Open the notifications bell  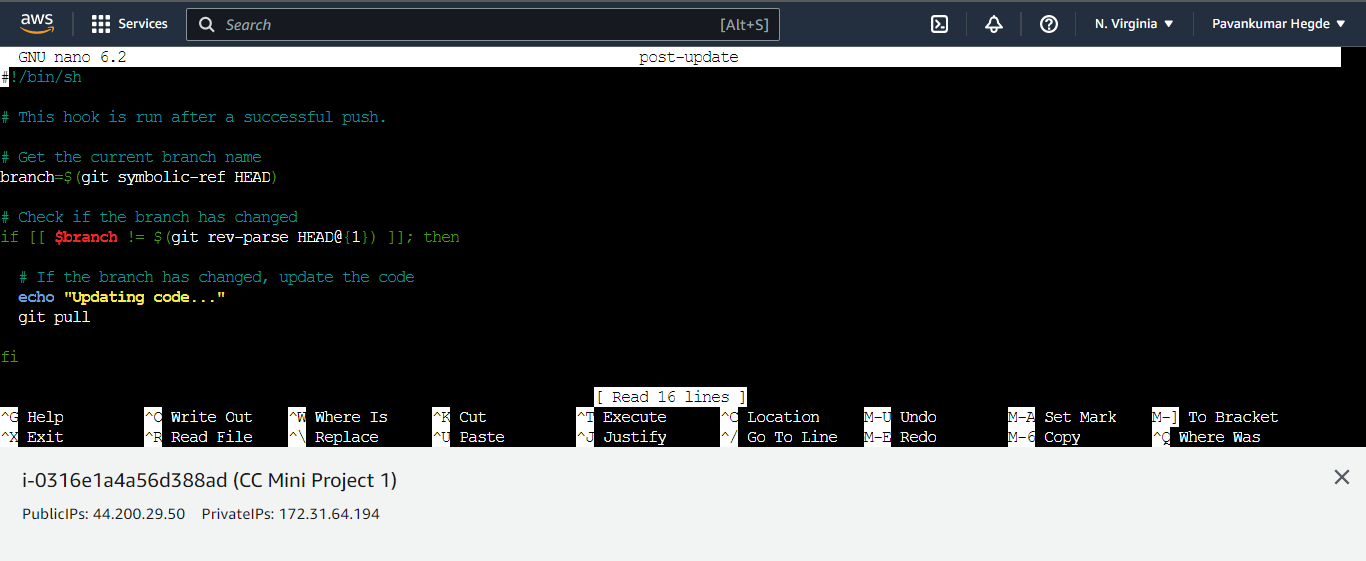(994, 24)
